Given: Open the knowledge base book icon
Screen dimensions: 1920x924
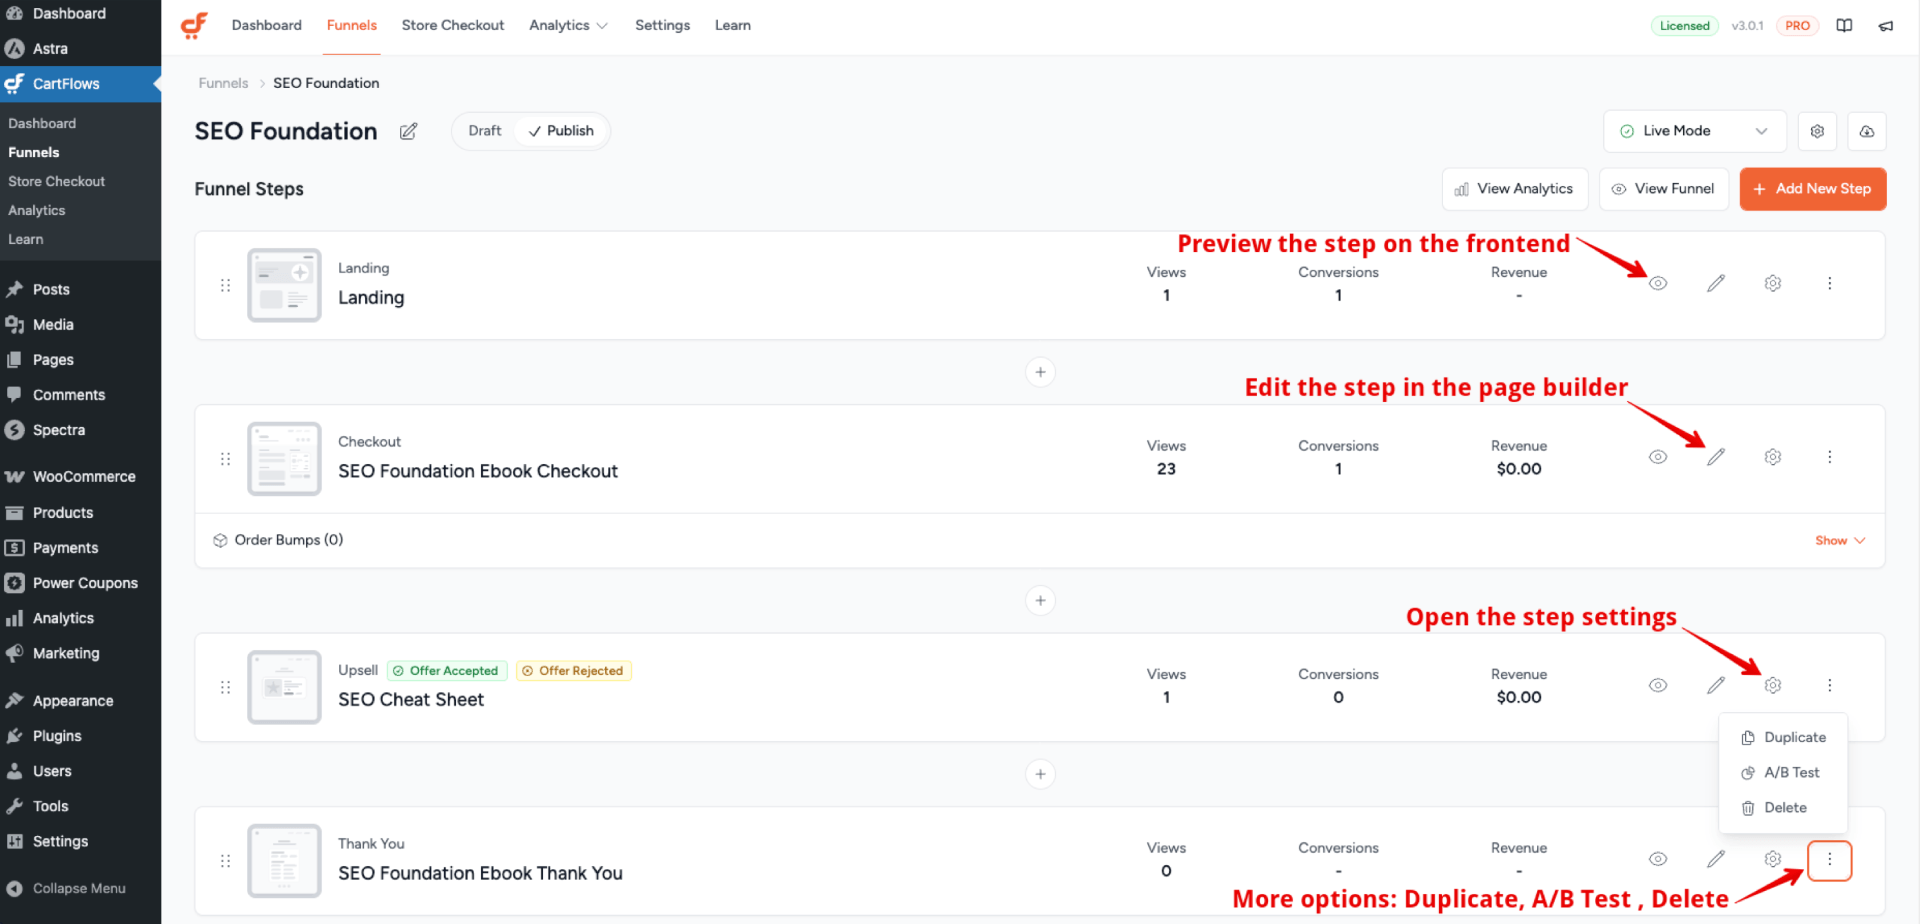Looking at the screenshot, I should pos(1844,26).
